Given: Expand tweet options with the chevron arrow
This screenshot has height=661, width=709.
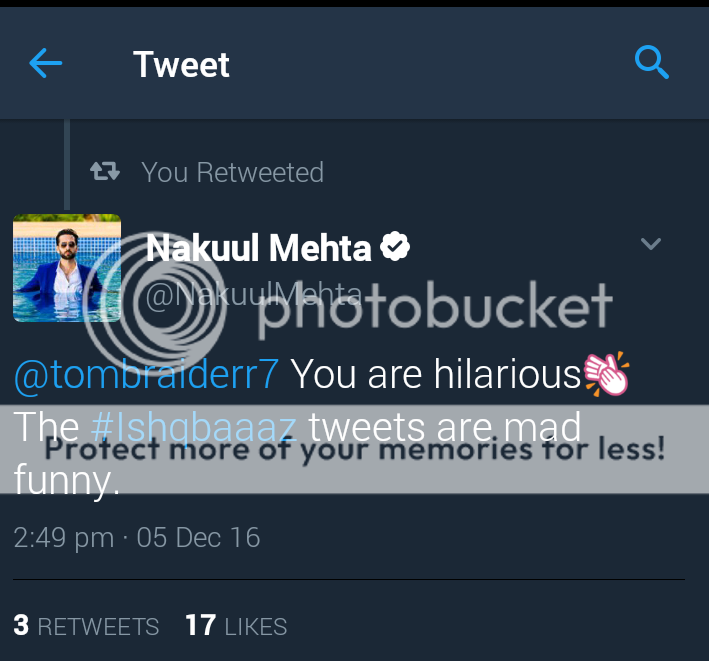Looking at the screenshot, I should pos(651,245).
